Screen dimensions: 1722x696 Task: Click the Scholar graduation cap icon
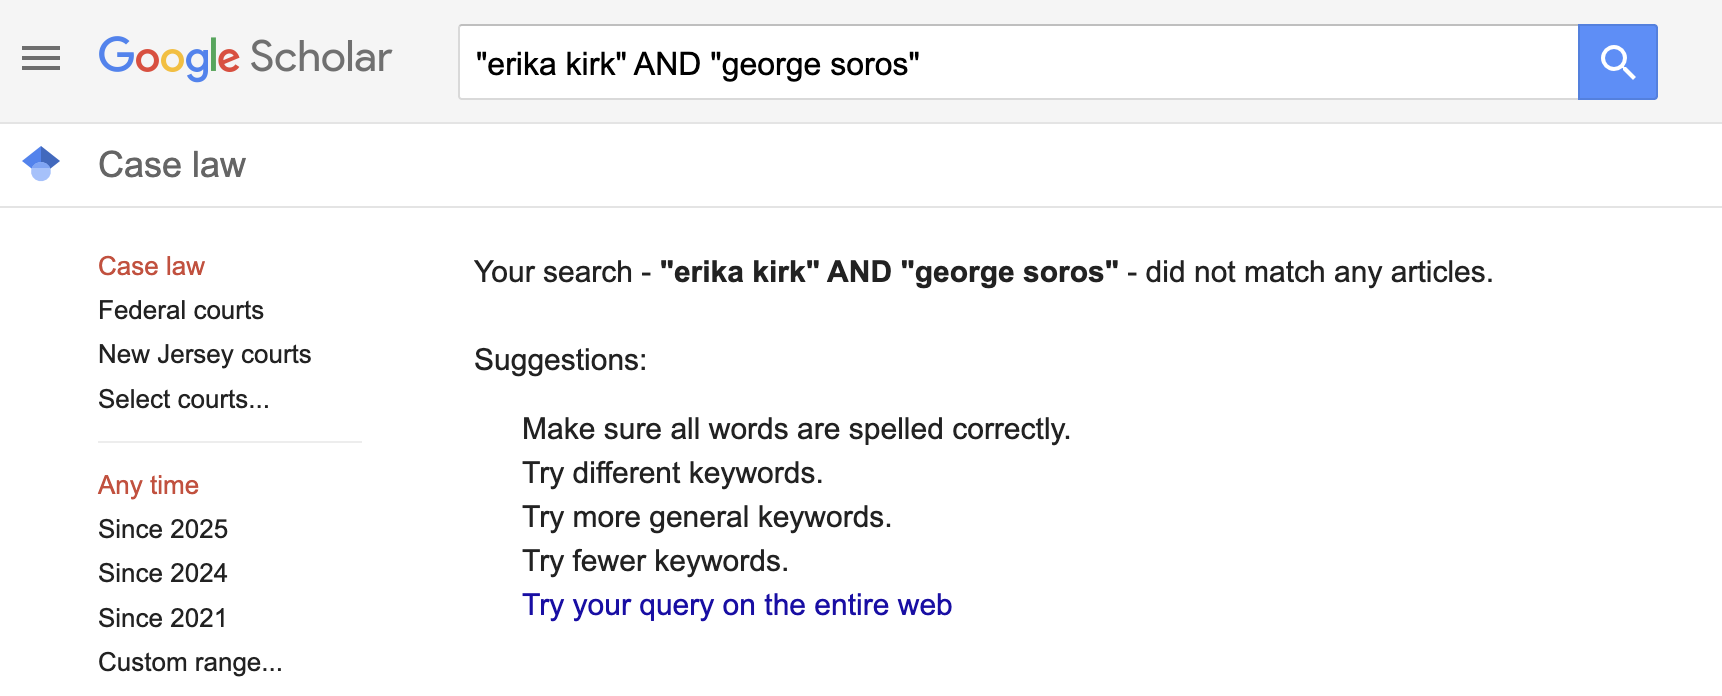coord(41,164)
